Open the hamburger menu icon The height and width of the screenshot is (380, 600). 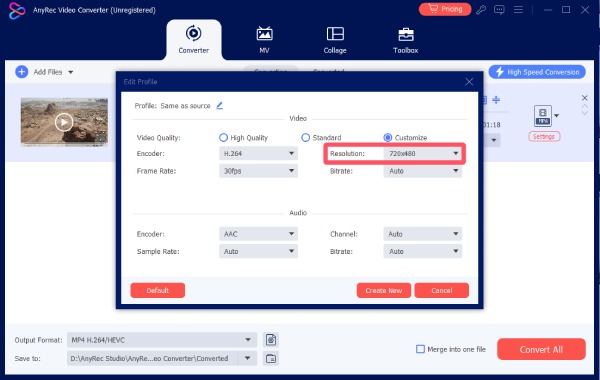pyautogui.click(x=518, y=10)
